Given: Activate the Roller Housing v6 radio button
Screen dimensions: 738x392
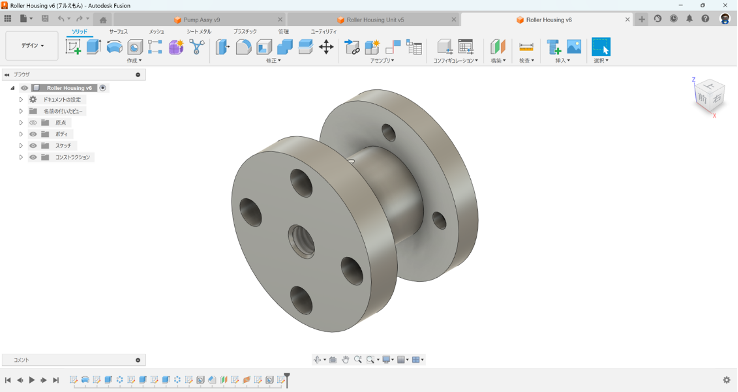Looking at the screenshot, I should click(x=103, y=88).
